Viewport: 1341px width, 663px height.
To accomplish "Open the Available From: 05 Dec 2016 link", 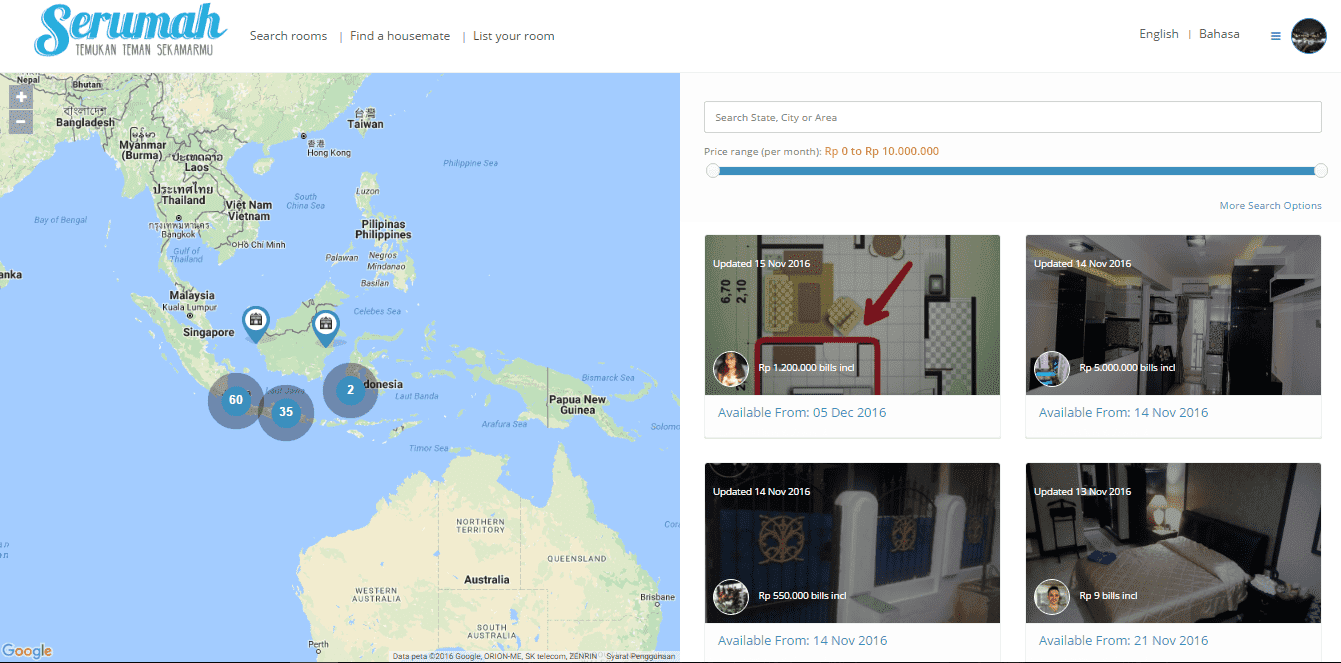I will [x=802, y=412].
